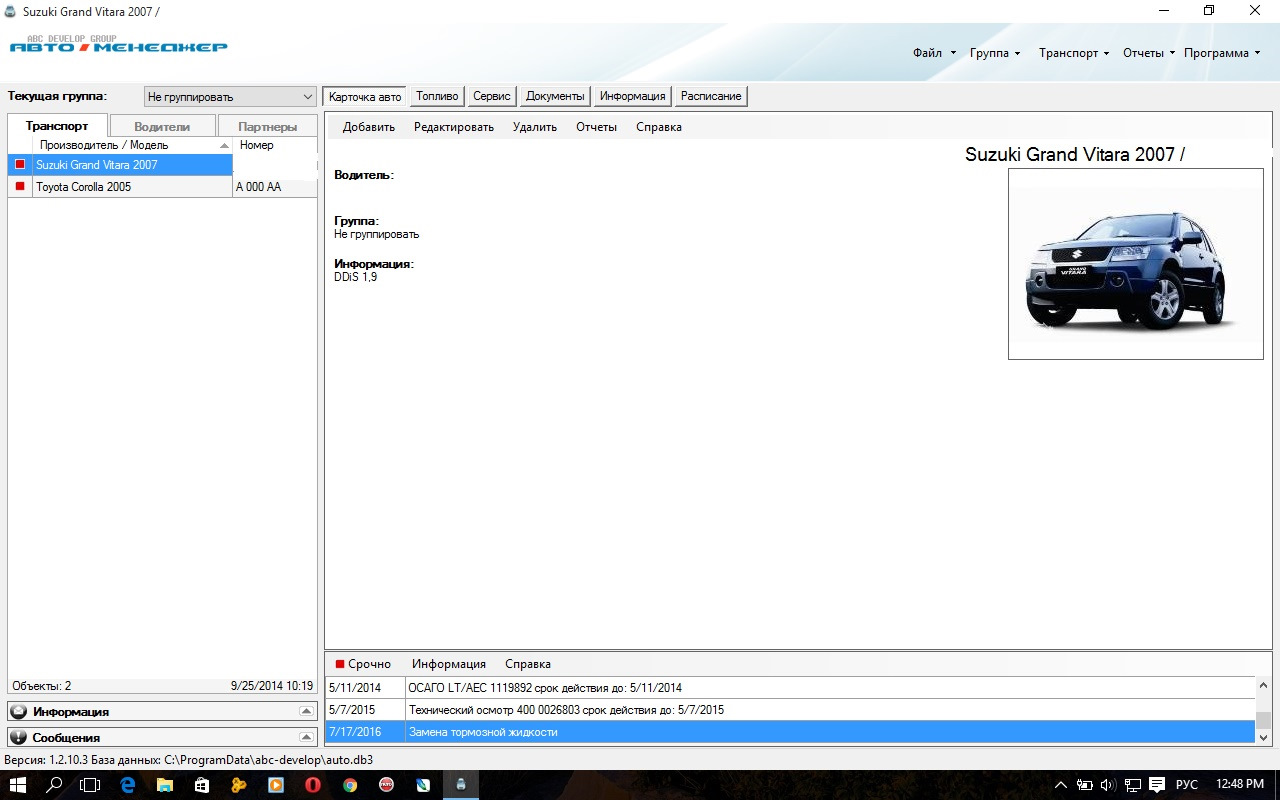Click the reminders list scroll-up arrow
Image resolution: width=1280 pixels, height=800 pixels.
point(1263,686)
